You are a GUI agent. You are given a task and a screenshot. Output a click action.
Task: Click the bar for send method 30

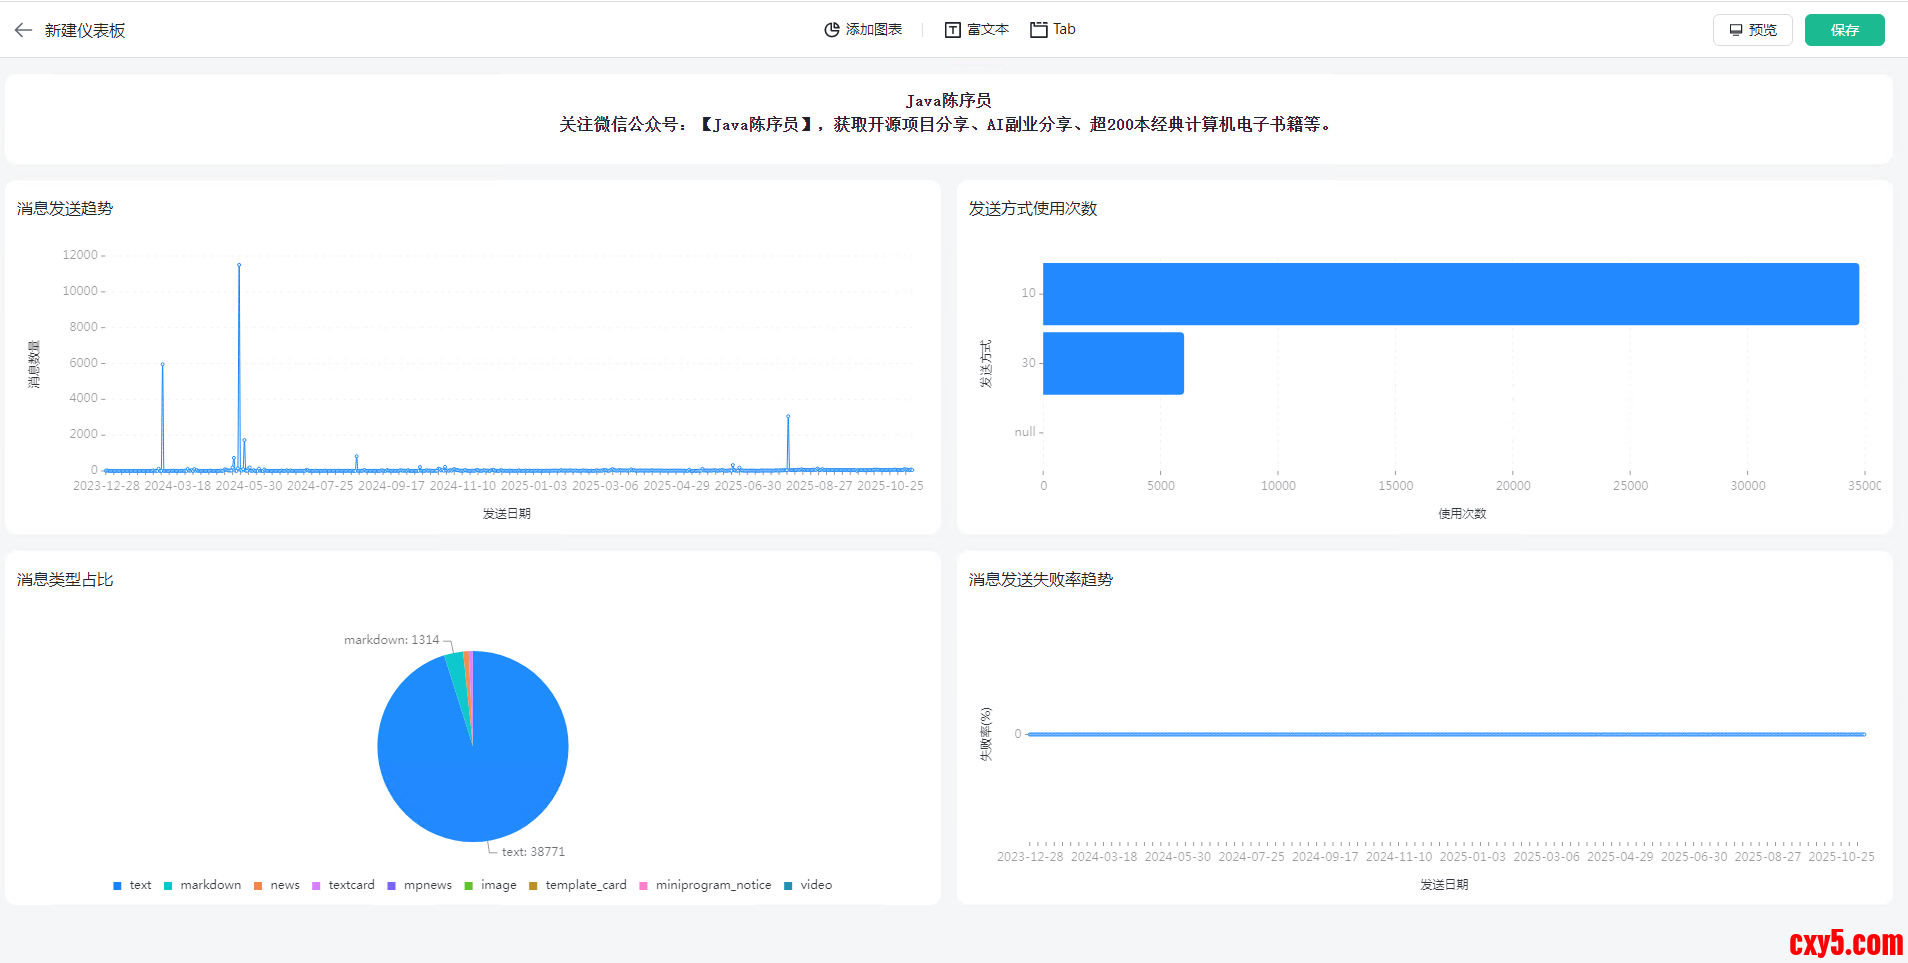pyautogui.click(x=1113, y=363)
